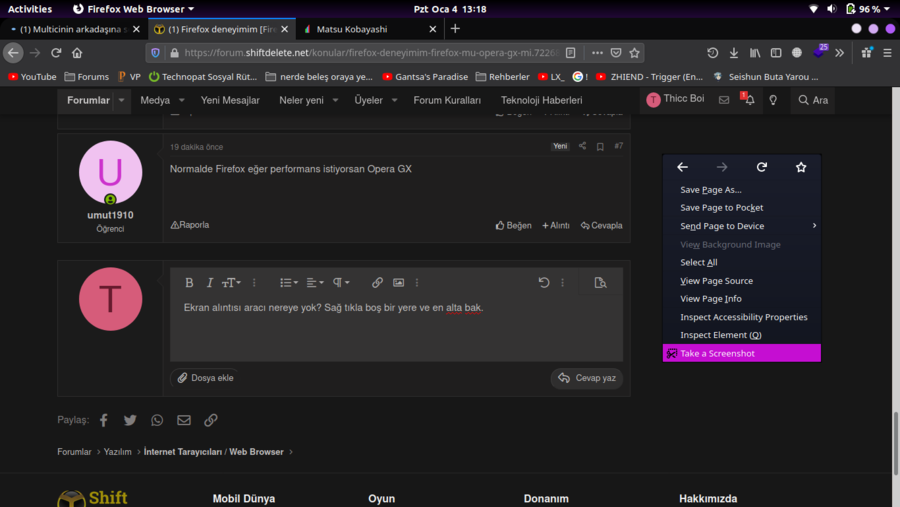The width and height of the screenshot is (900, 507).
Task: Open text alignment dropdown in editor
Action: [314, 283]
